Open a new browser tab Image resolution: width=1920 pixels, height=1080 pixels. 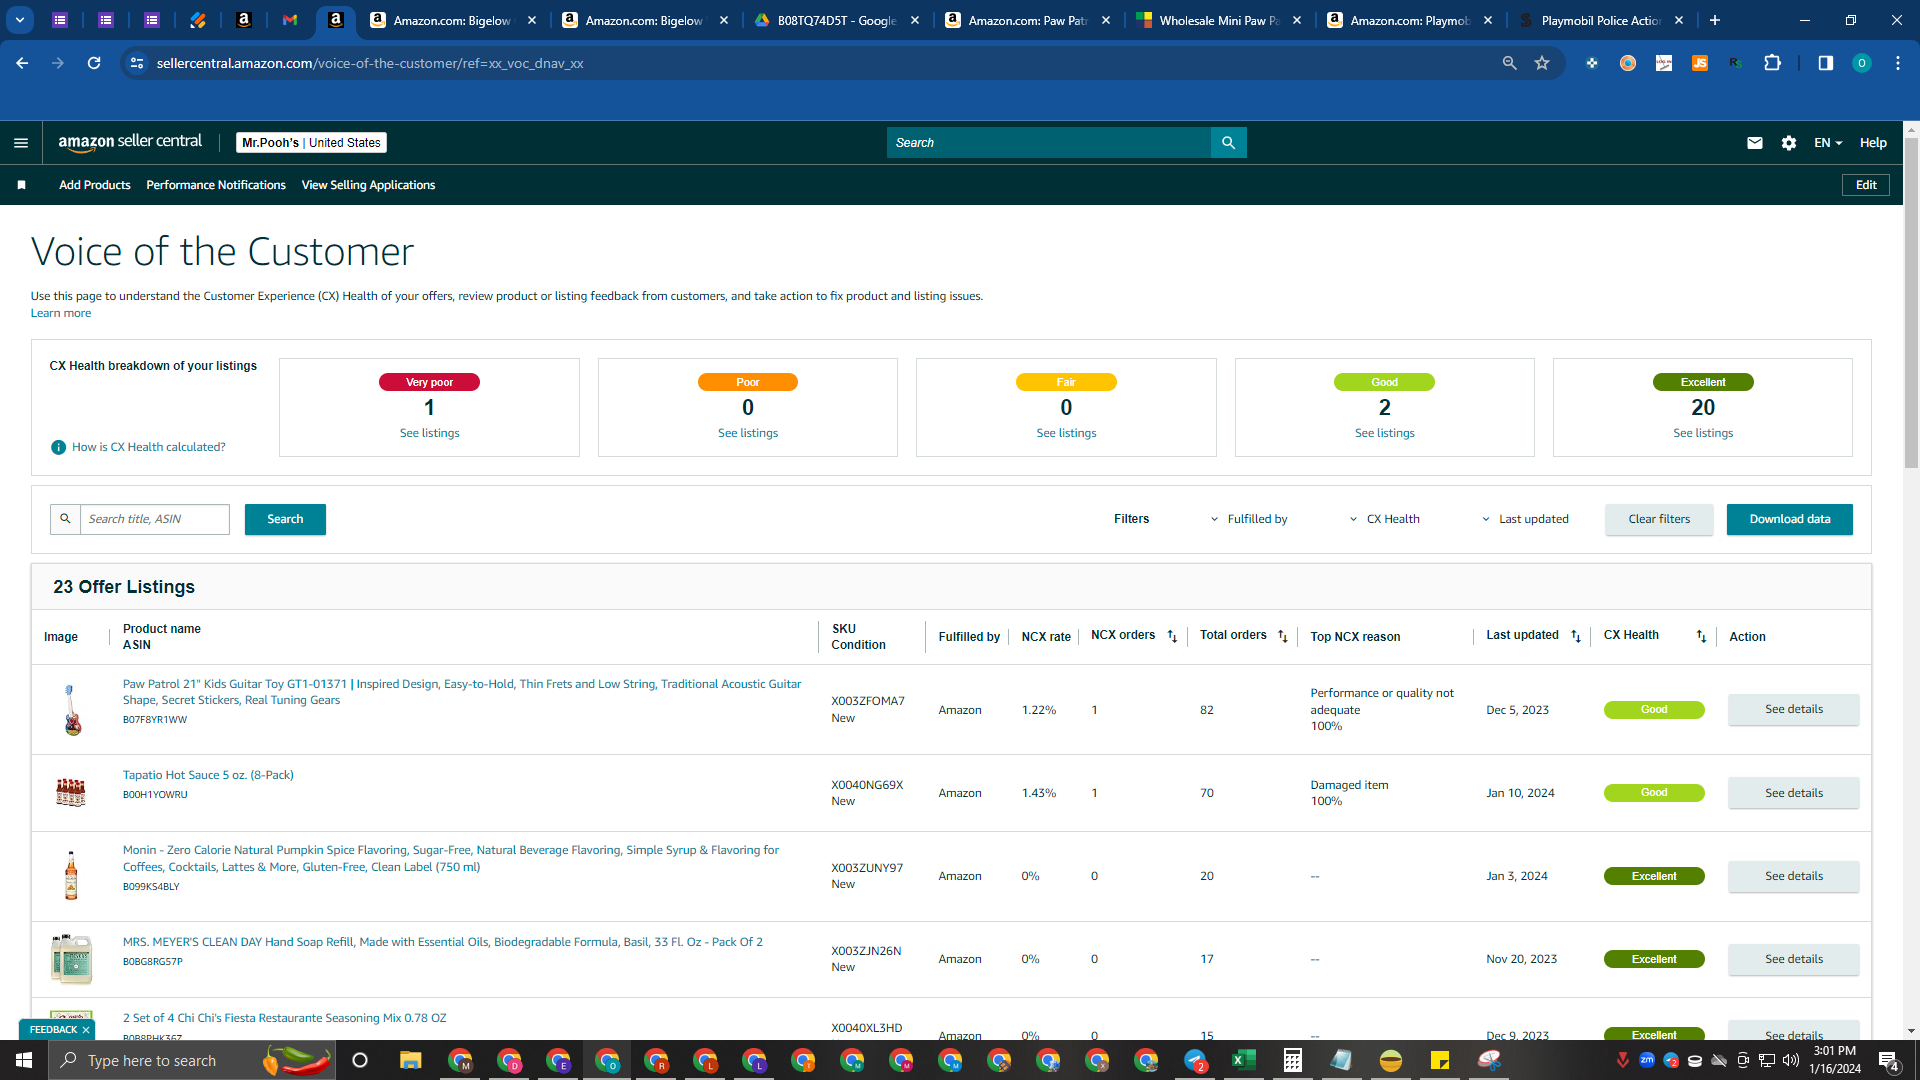pos(1715,20)
